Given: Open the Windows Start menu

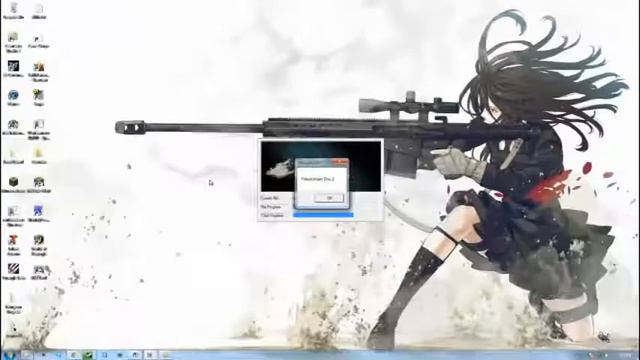Looking at the screenshot, I should coord(9,355).
